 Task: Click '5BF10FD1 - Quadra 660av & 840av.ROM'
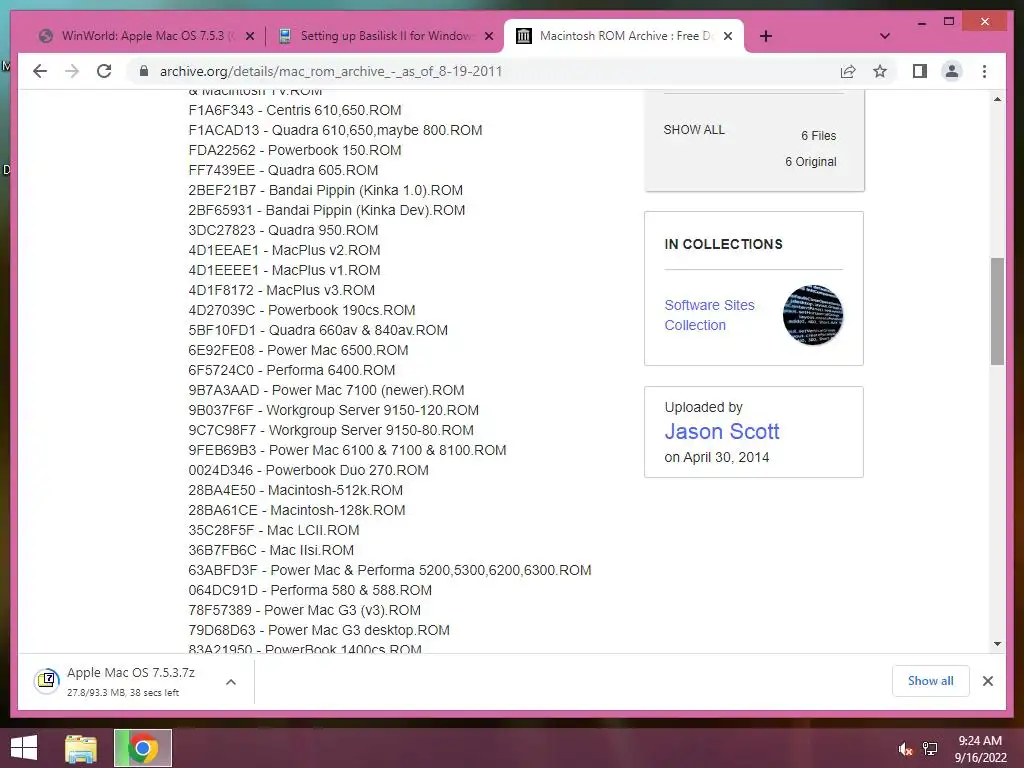click(x=318, y=330)
